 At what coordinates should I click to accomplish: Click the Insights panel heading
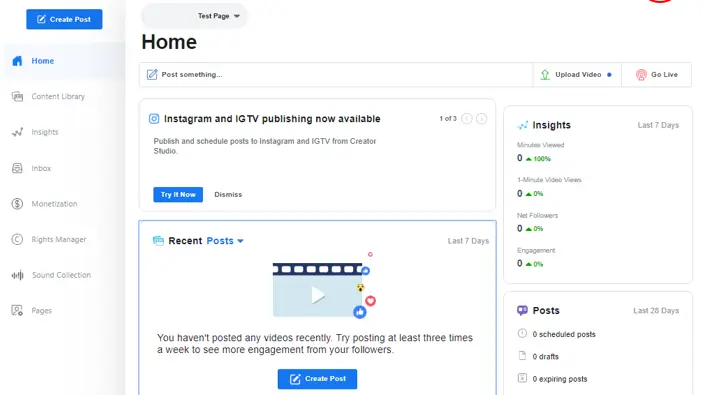[551, 126]
